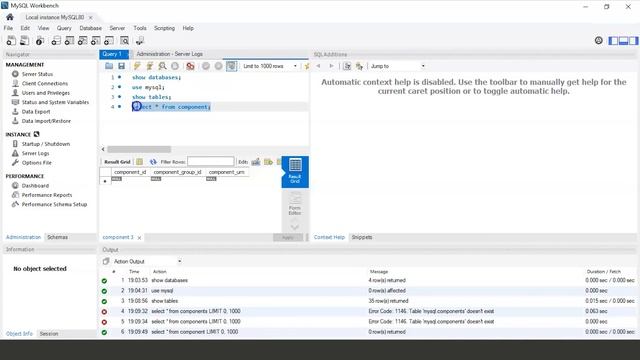Open the Action Output dropdown
640x360 pixels.
point(147,261)
